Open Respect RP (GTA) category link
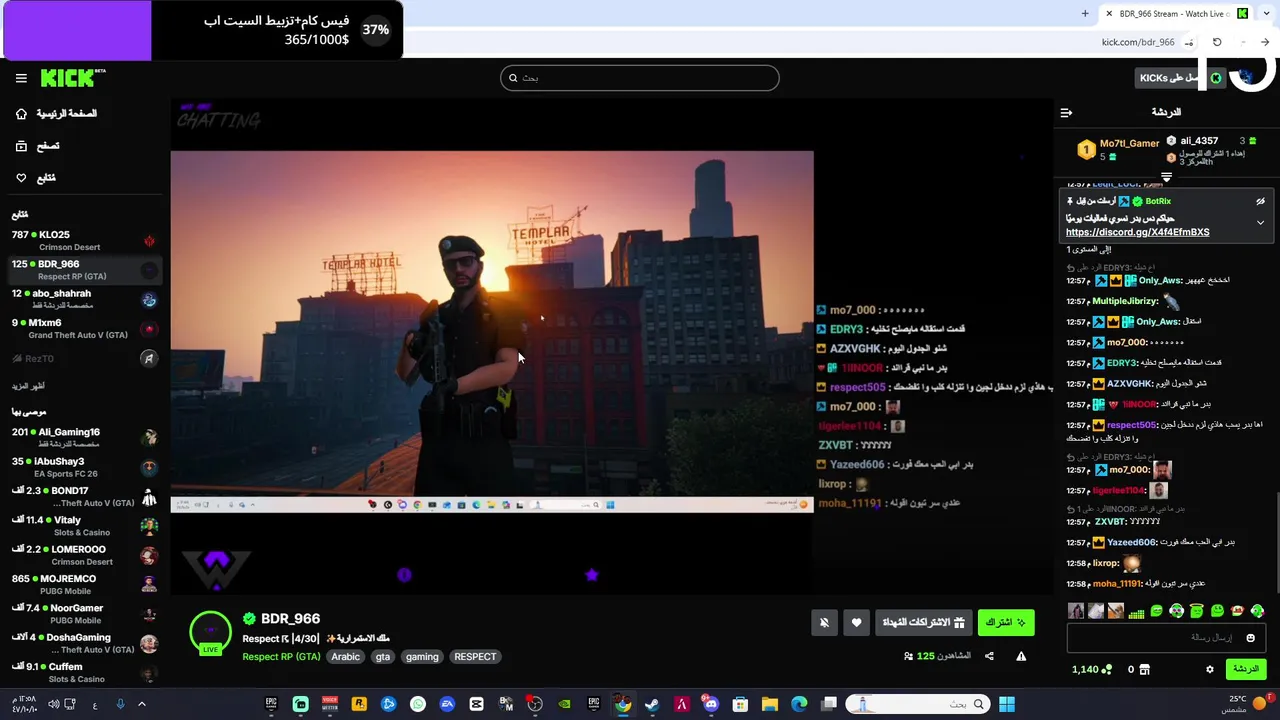 [x=281, y=657]
